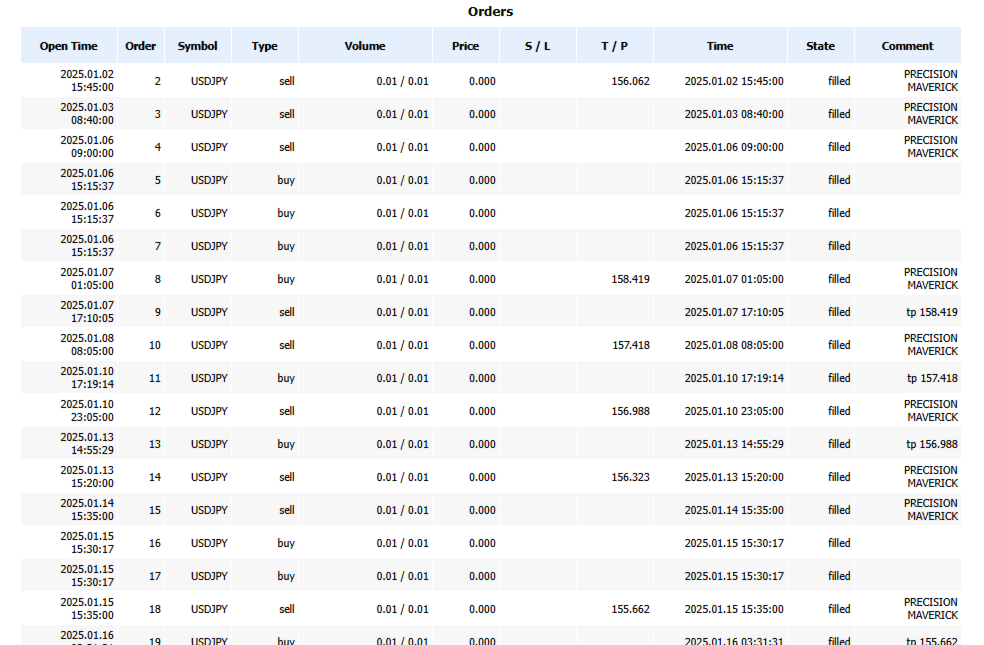Click the Comment column header
Screen dimensions: 984x645
click(x=907, y=46)
